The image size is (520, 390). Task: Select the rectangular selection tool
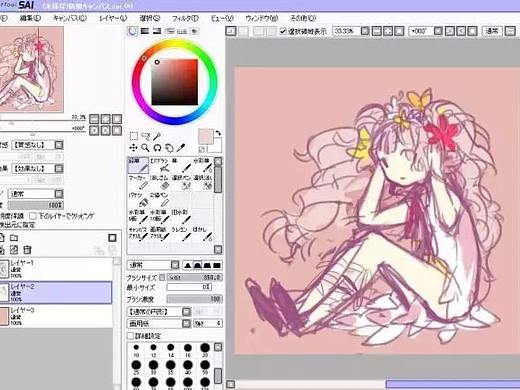point(134,136)
